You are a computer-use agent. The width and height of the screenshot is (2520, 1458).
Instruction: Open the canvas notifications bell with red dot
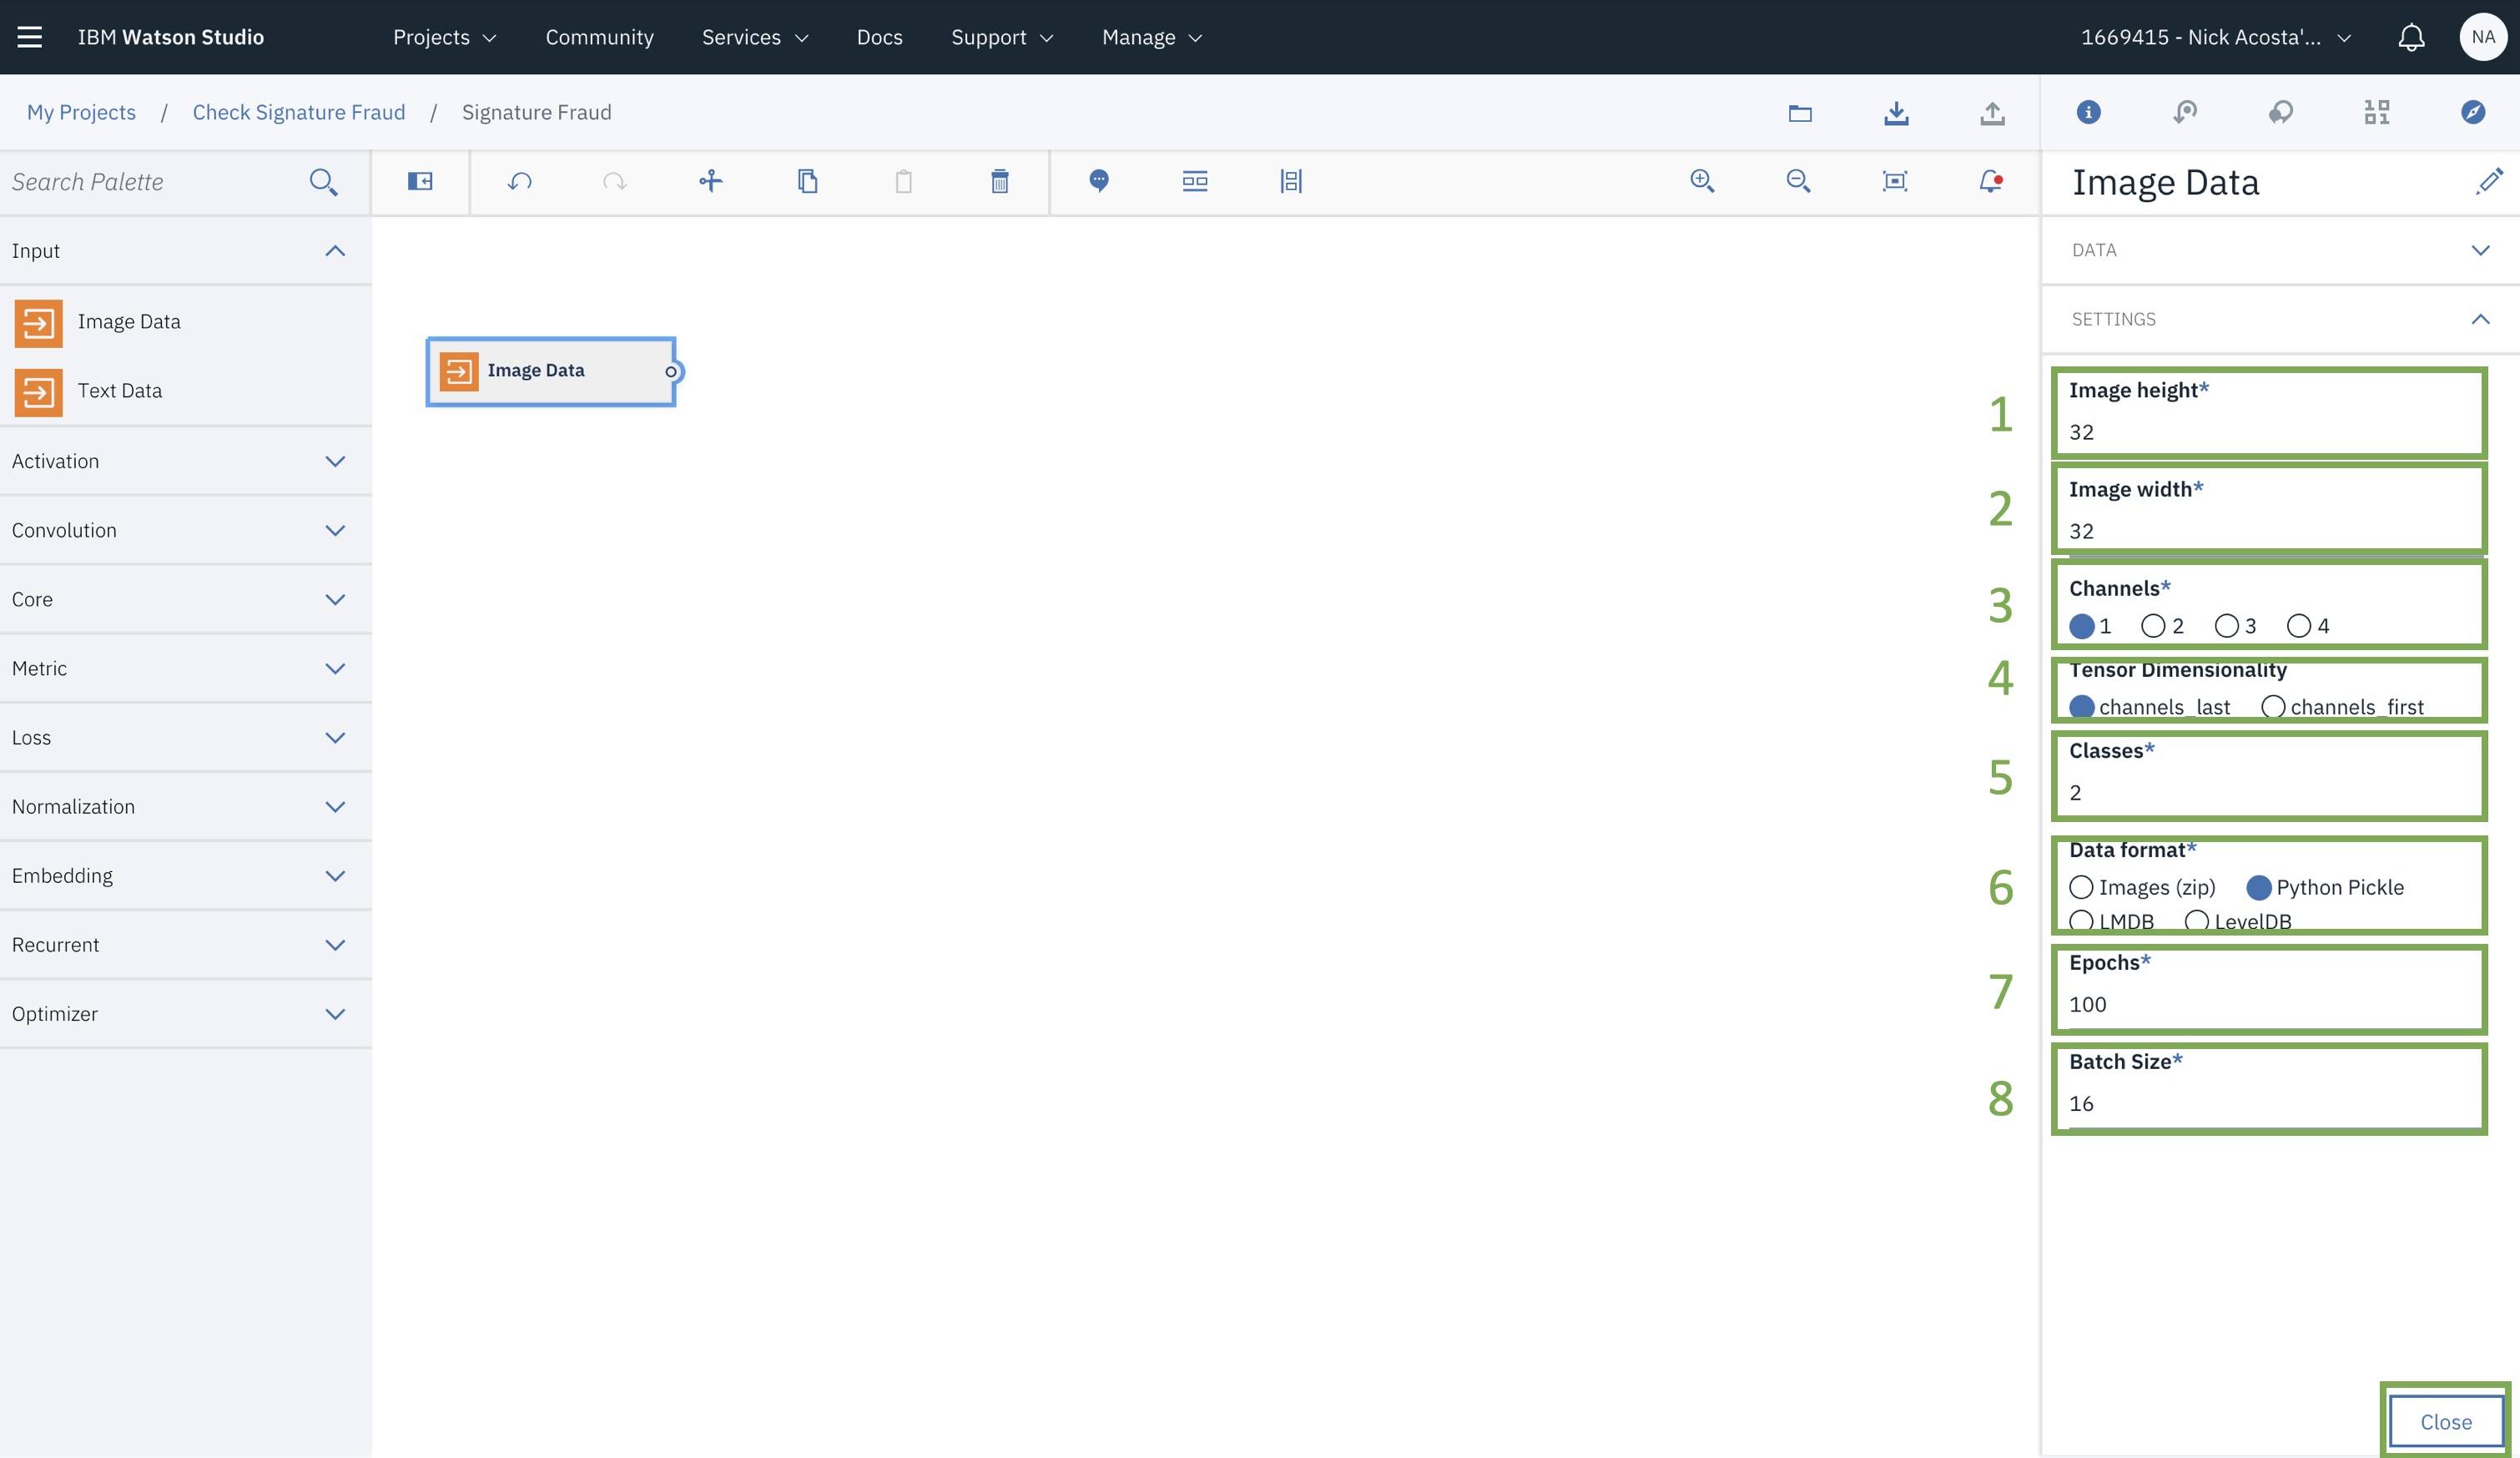pos(1991,181)
